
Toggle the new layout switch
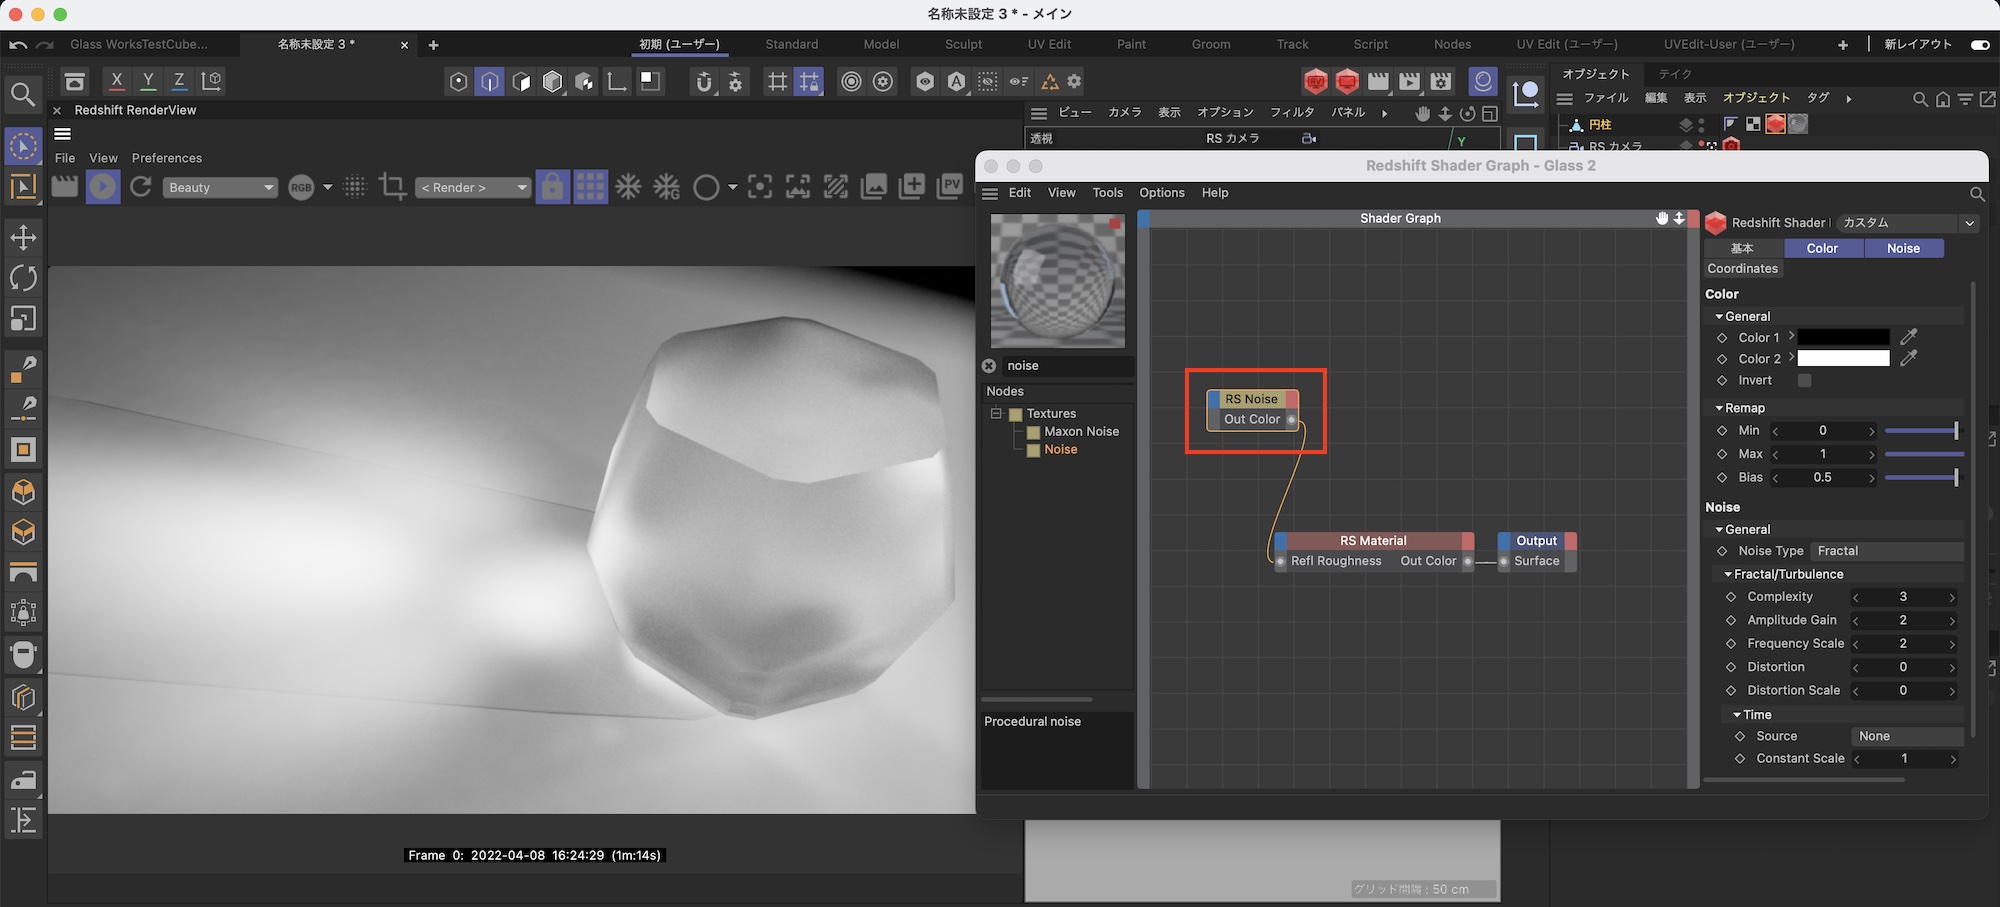click(1979, 45)
